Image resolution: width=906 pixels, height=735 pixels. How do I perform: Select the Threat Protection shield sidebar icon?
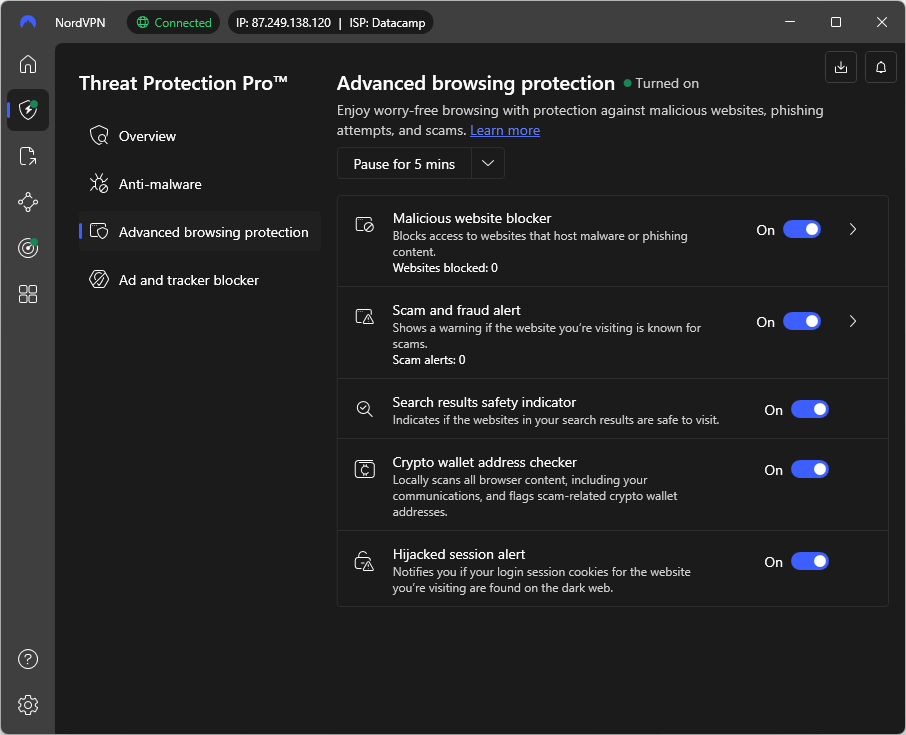point(28,110)
